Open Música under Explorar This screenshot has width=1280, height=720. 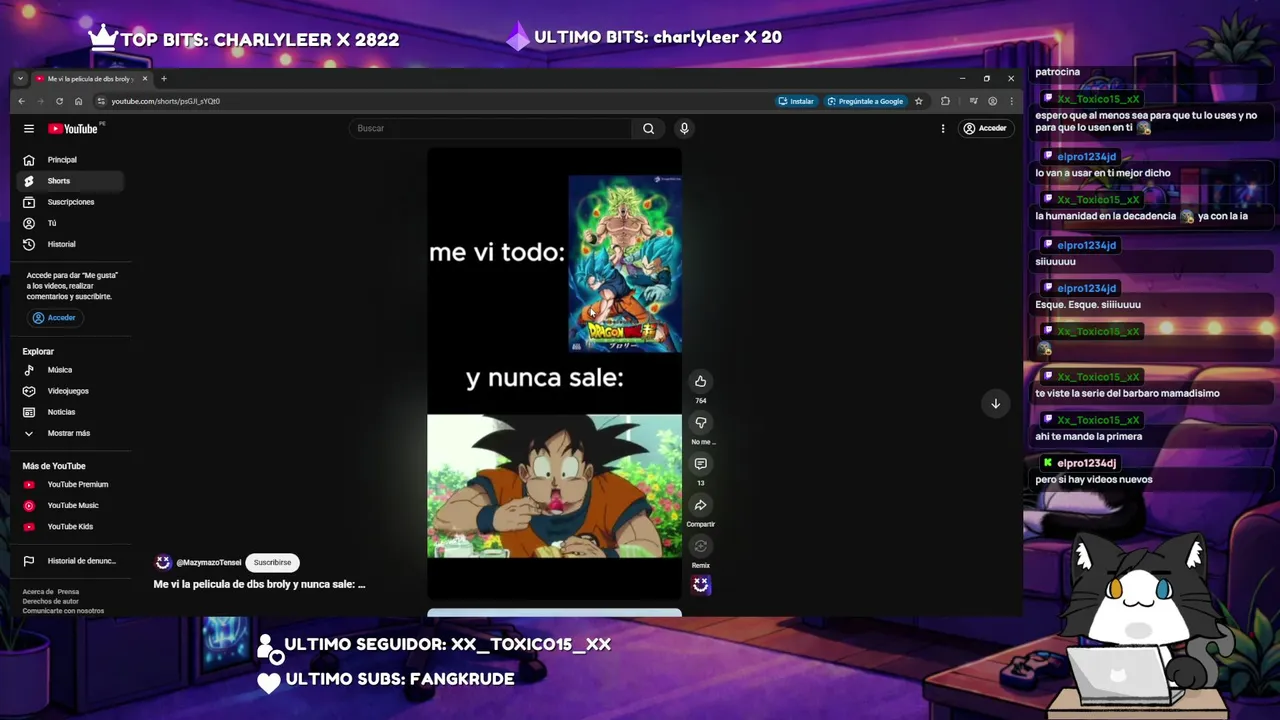[x=70, y=370]
